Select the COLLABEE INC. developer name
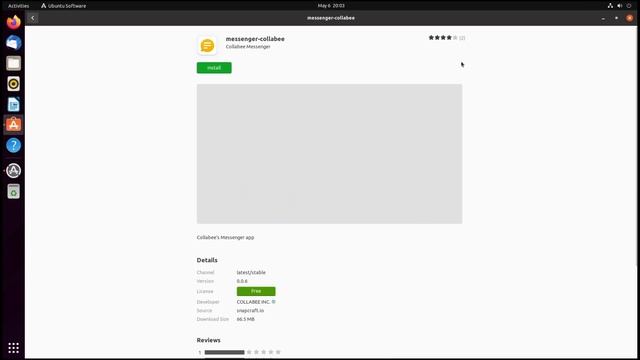This screenshot has width=640, height=360. (x=253, y=302)
